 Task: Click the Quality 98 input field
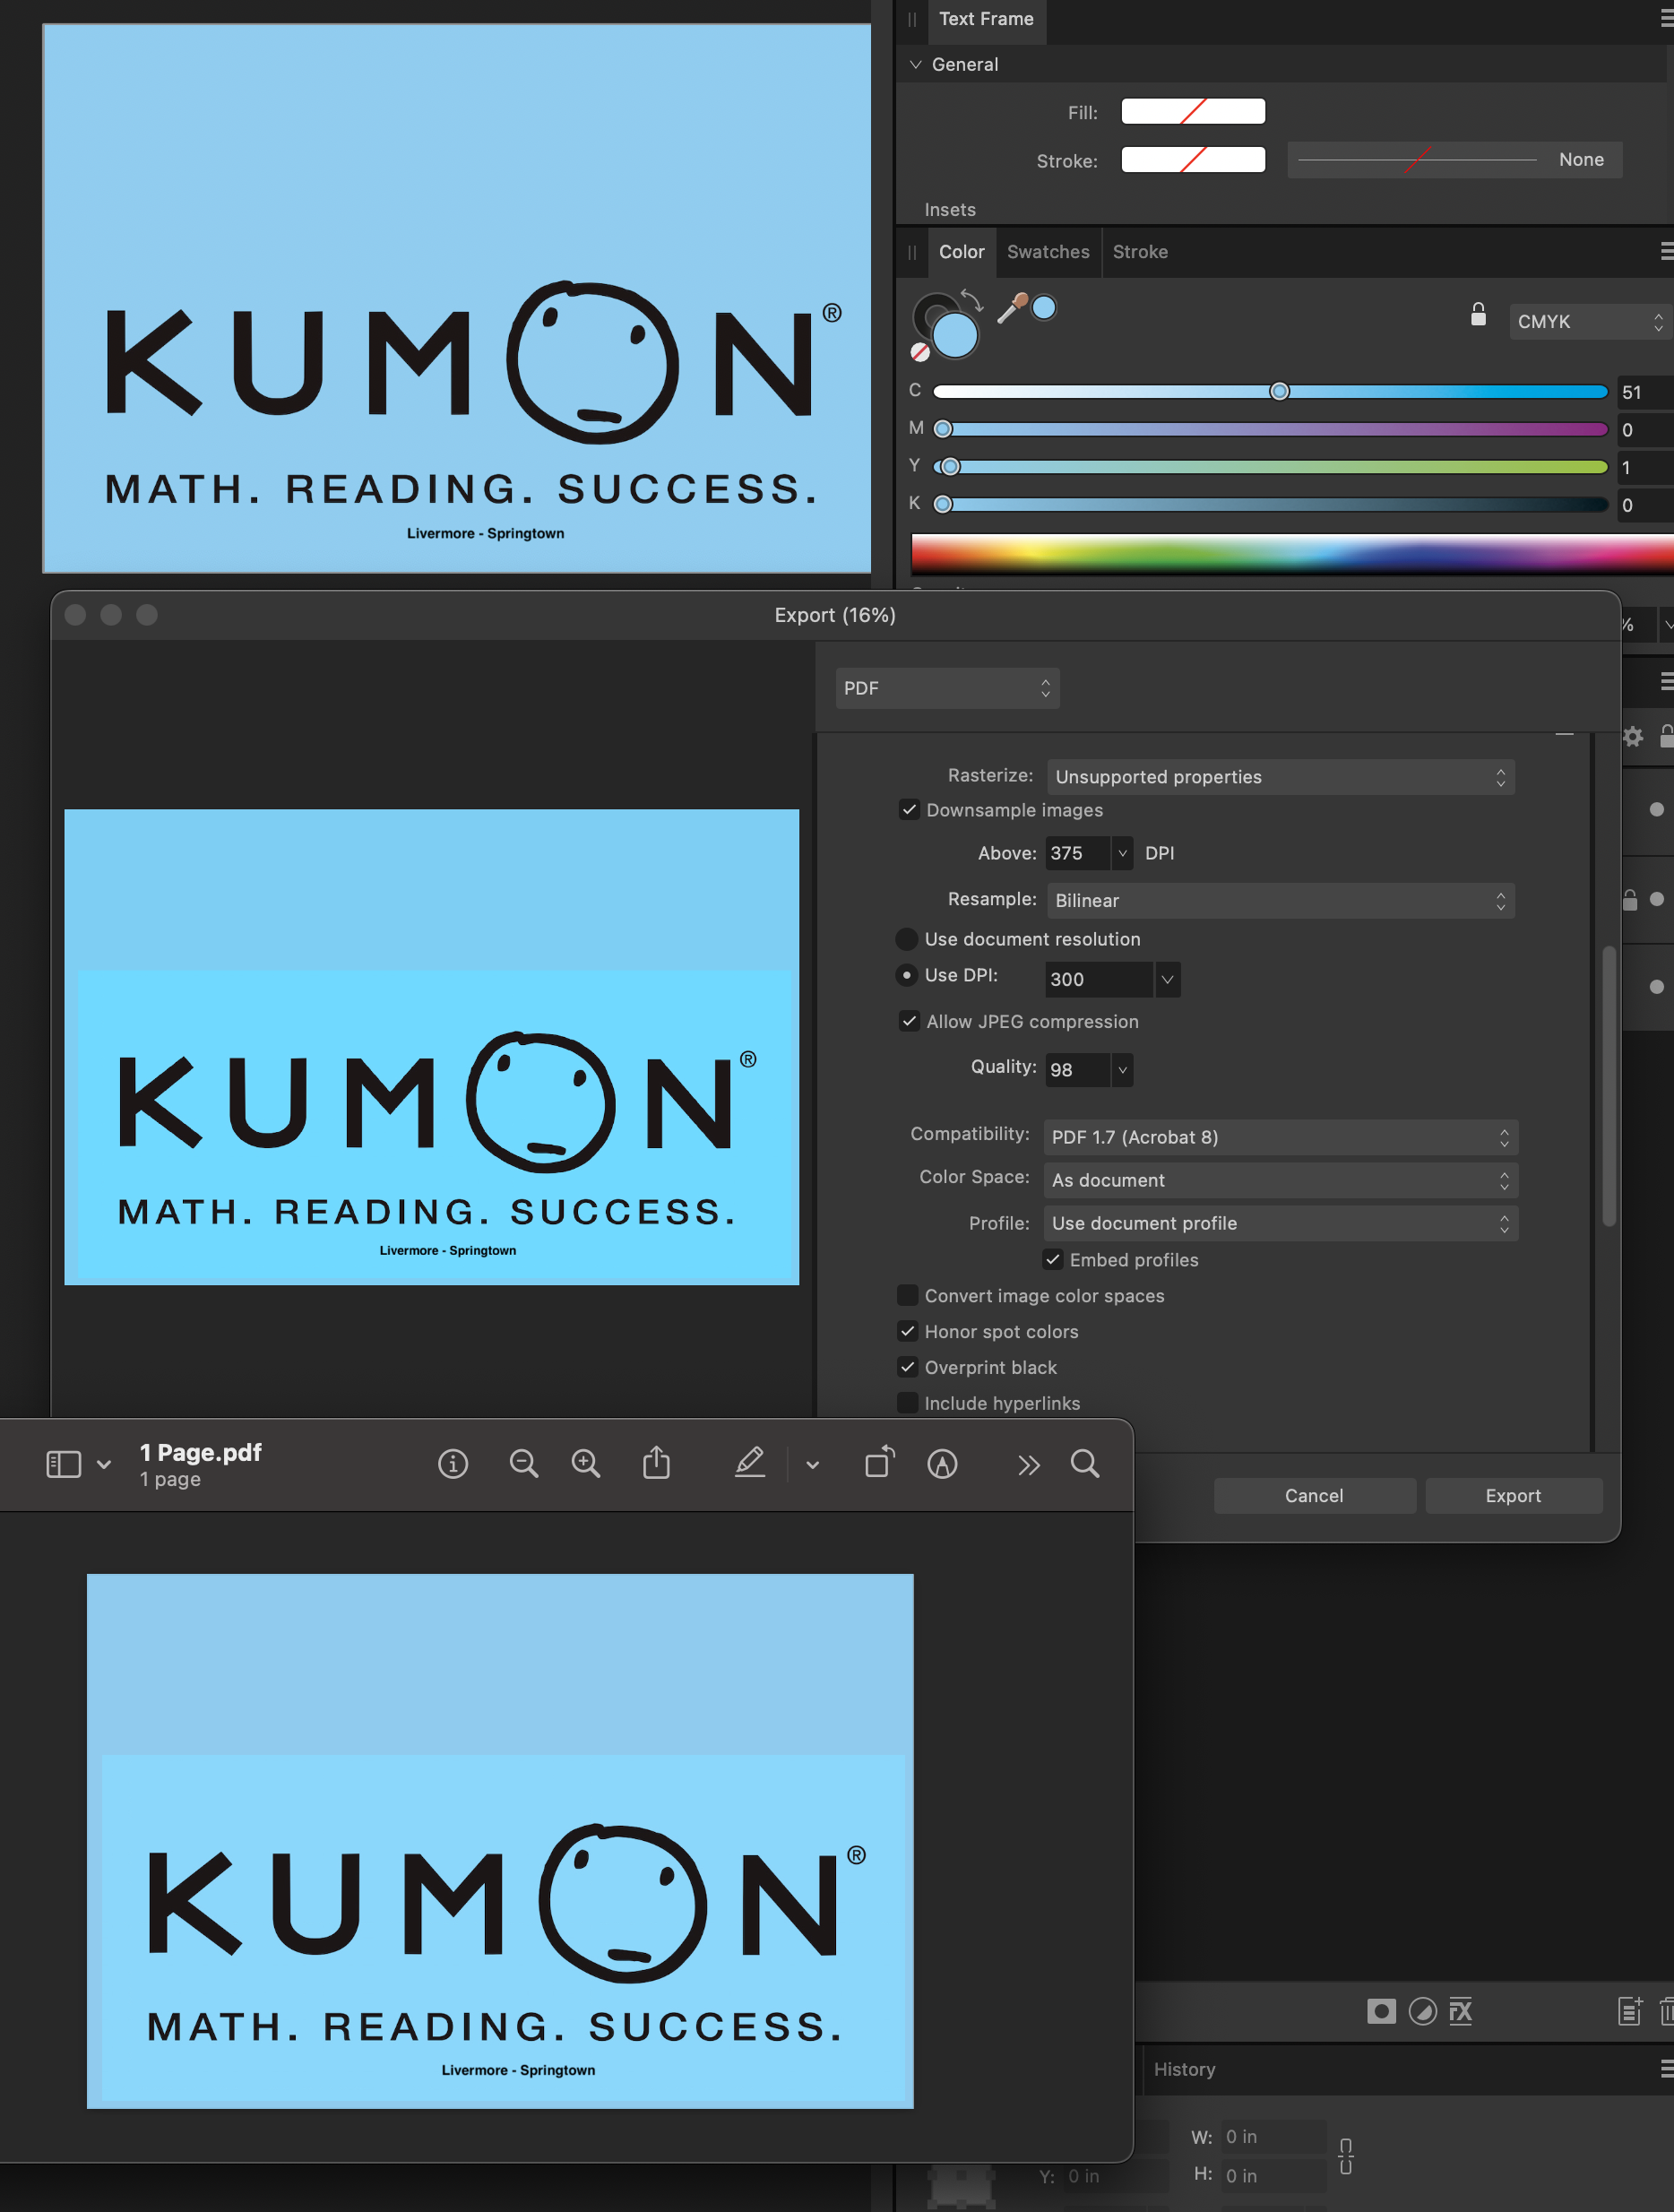1077,1070
